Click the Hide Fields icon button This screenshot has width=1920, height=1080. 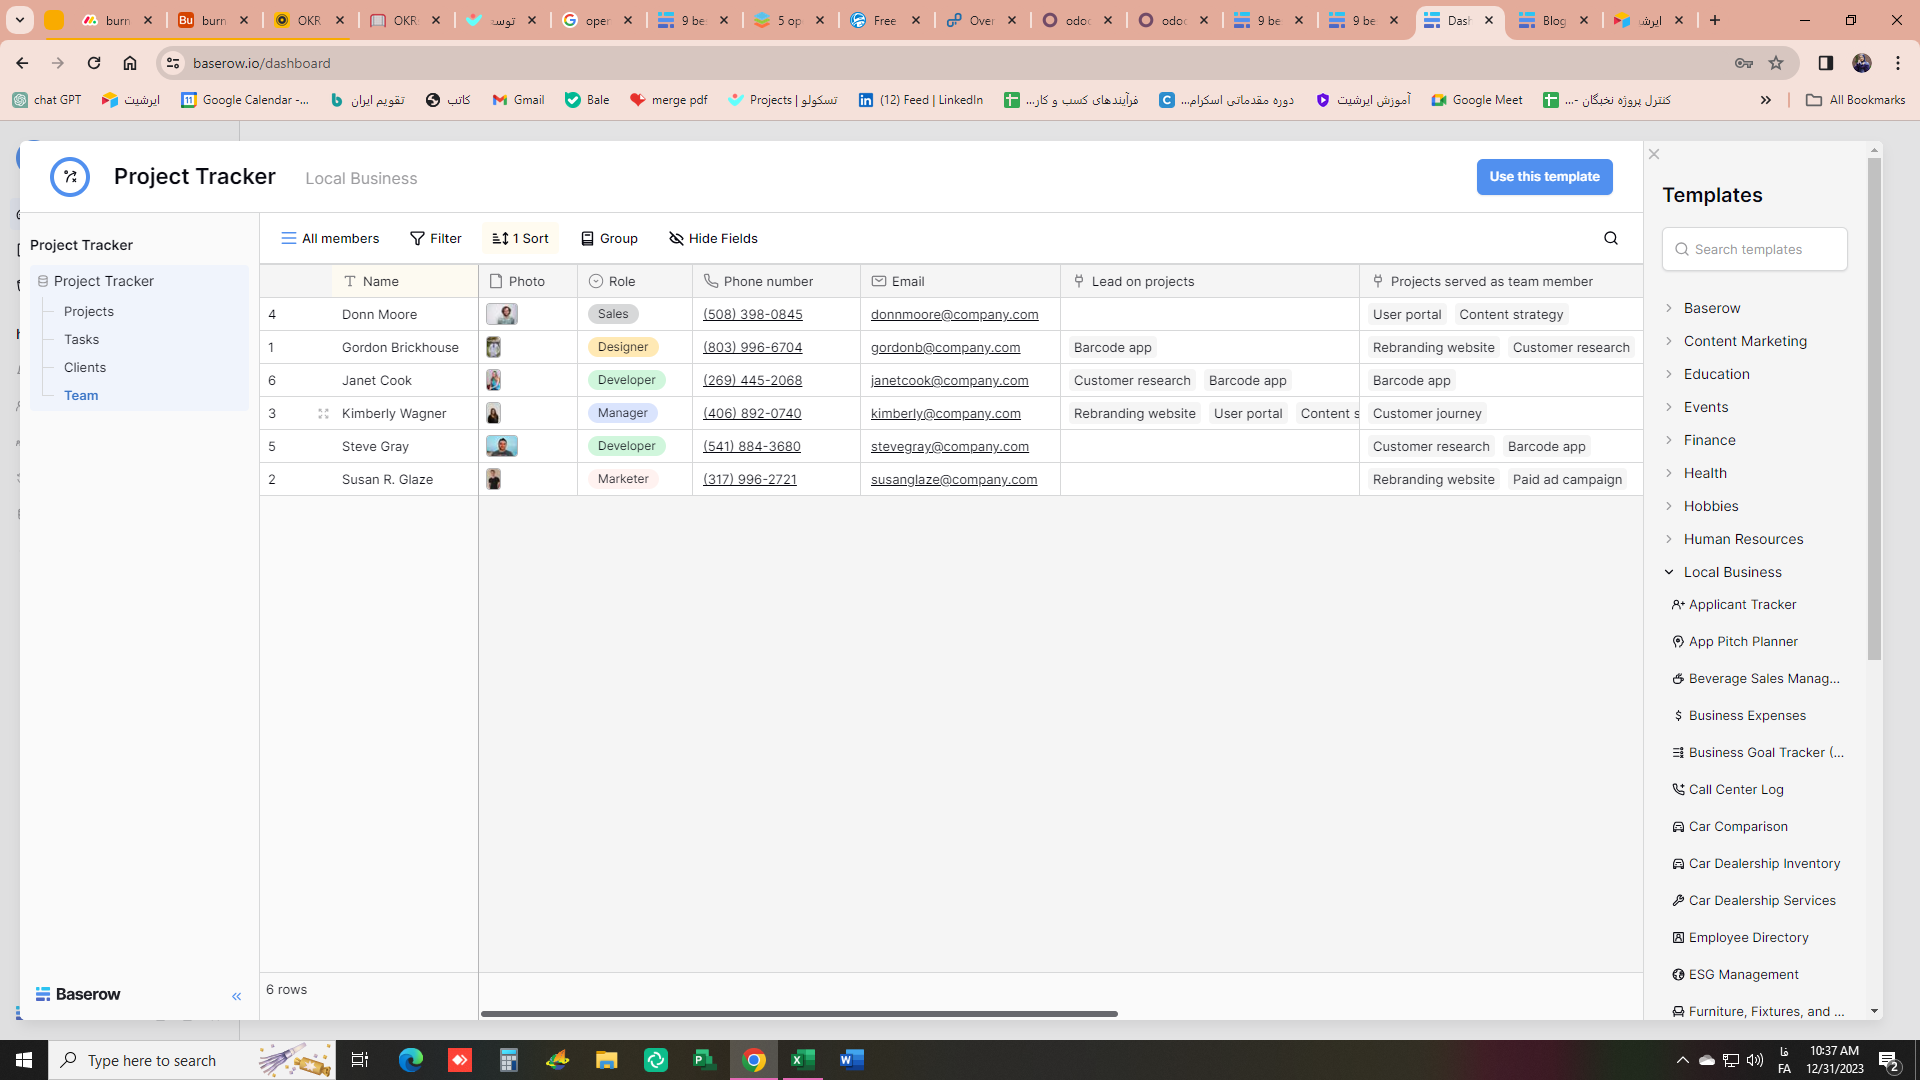pos(713,238)
